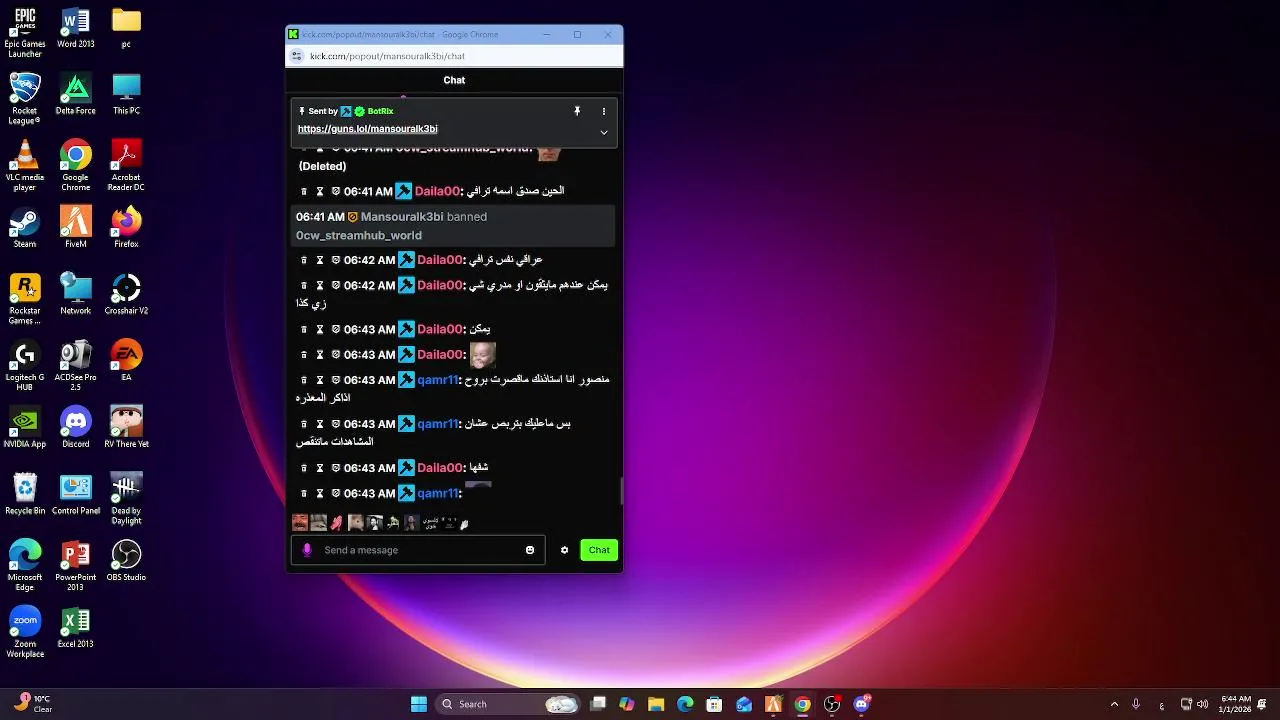Image resolution: width=1280 pixels, height=720 pixels.
Task: Open the emoji picker in the message box
Action: [x=530, y=550]
